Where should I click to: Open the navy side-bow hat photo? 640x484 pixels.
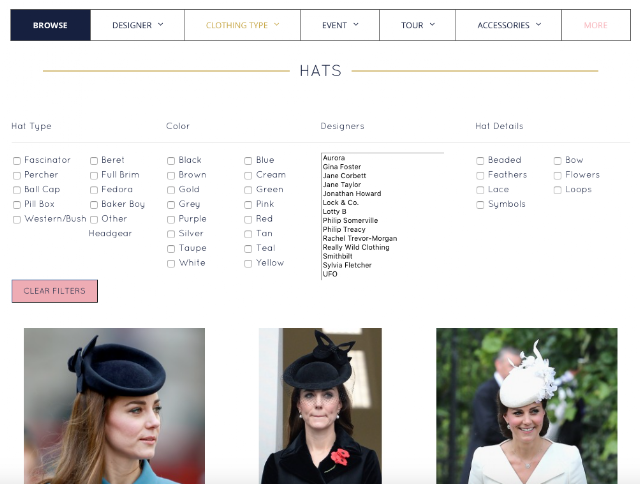pos(114,406)
